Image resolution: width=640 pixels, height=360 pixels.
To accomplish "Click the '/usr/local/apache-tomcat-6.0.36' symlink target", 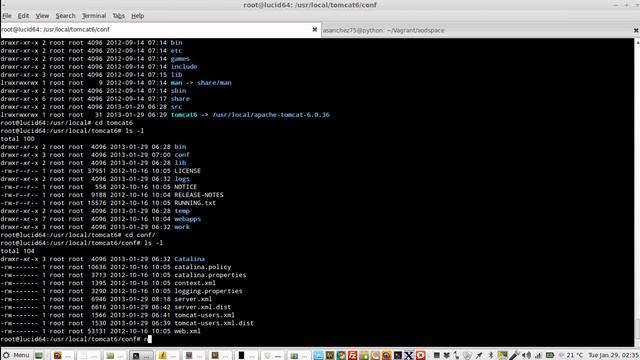I will click(271, 115).
